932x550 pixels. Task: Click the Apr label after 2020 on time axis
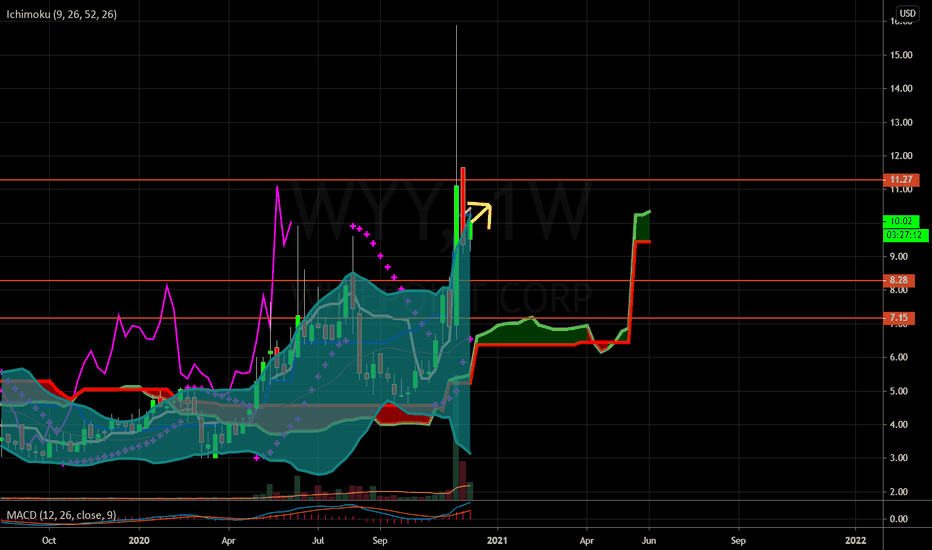[x=228, y=540]
